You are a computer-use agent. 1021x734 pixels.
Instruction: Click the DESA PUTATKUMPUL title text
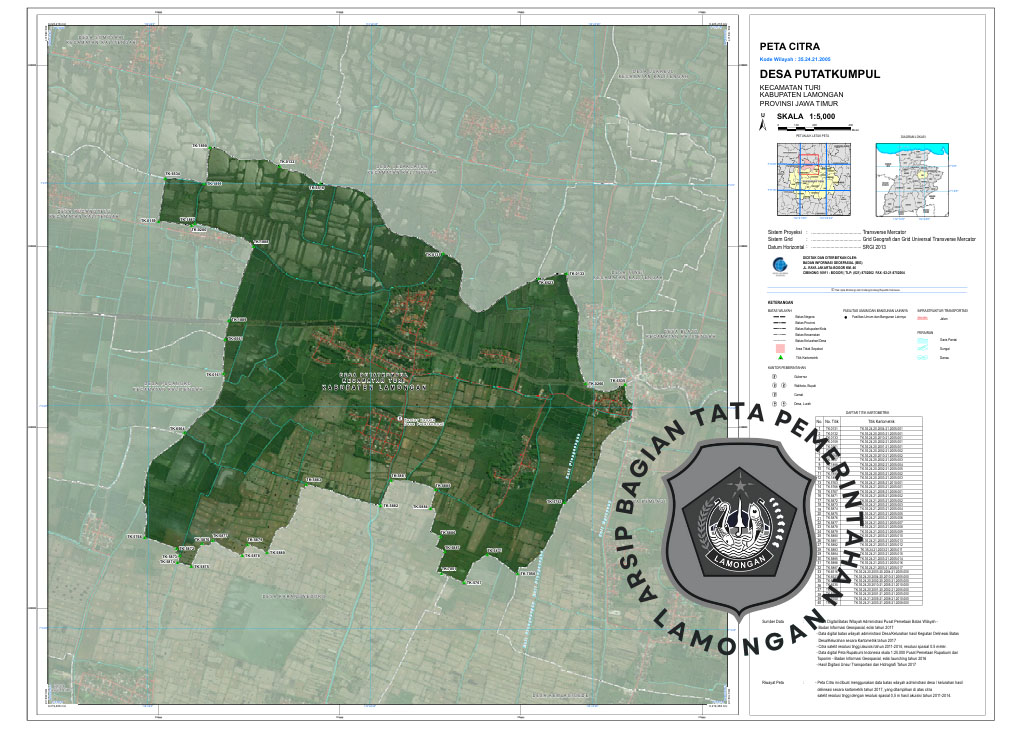click(819, 75)
